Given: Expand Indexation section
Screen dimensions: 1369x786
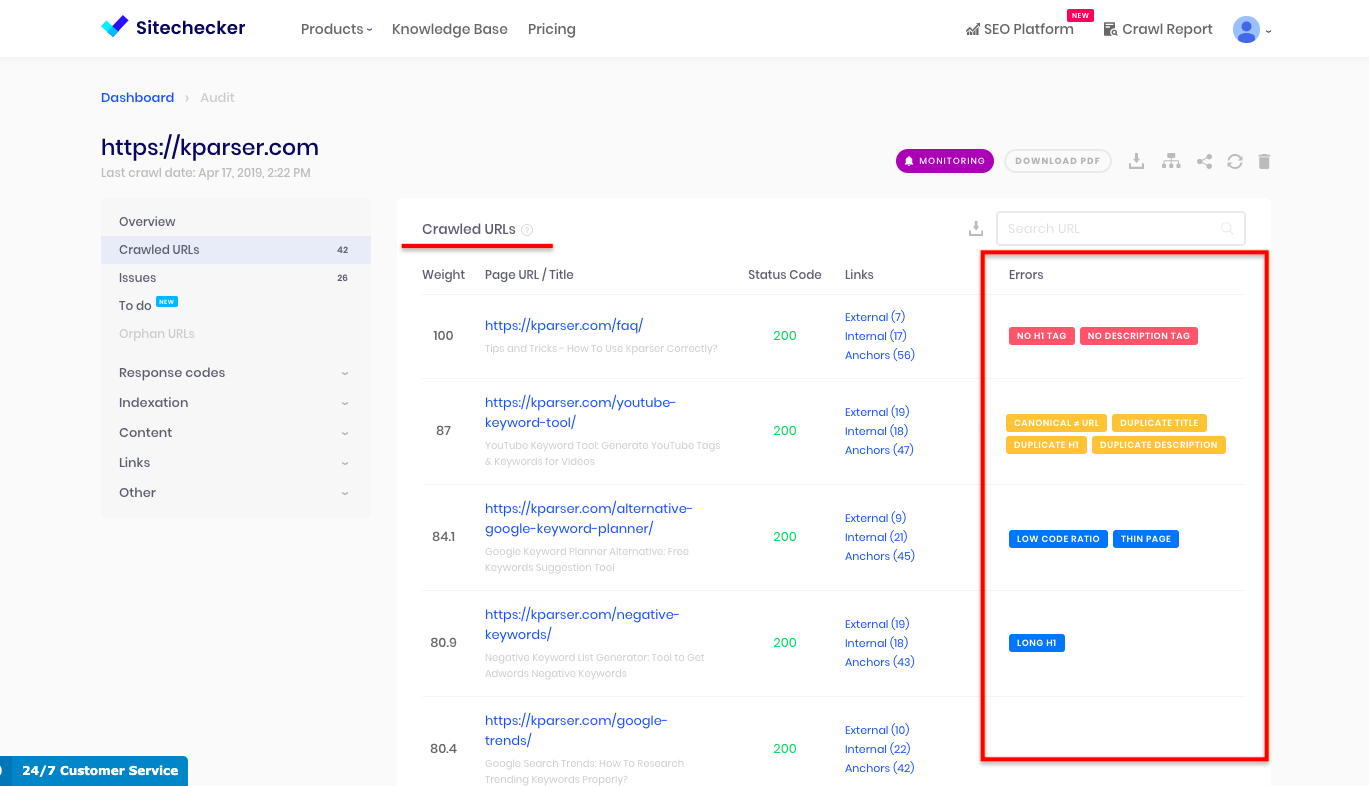Looking at the screenshot, I should pos(235,403).
